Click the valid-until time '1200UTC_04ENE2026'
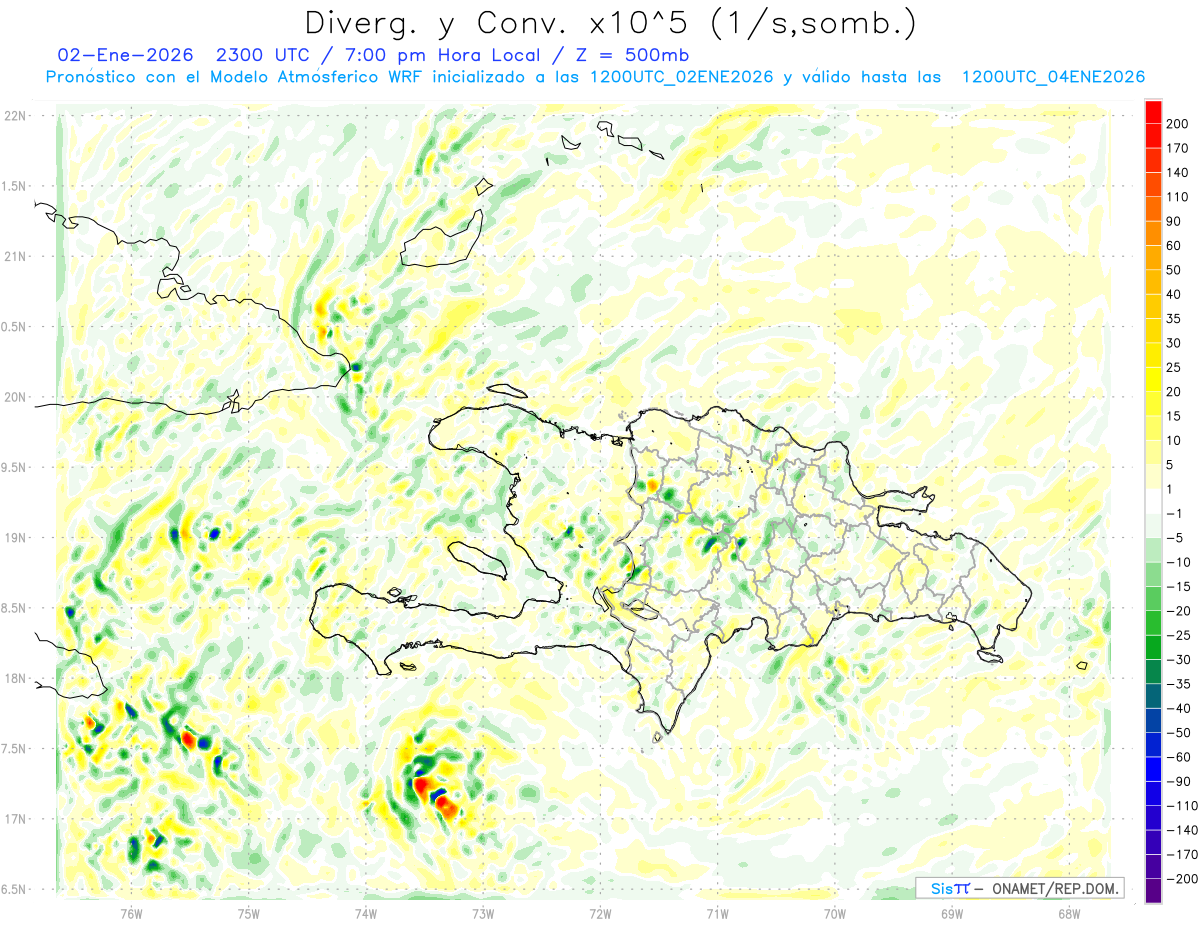 coord(1053,77)
